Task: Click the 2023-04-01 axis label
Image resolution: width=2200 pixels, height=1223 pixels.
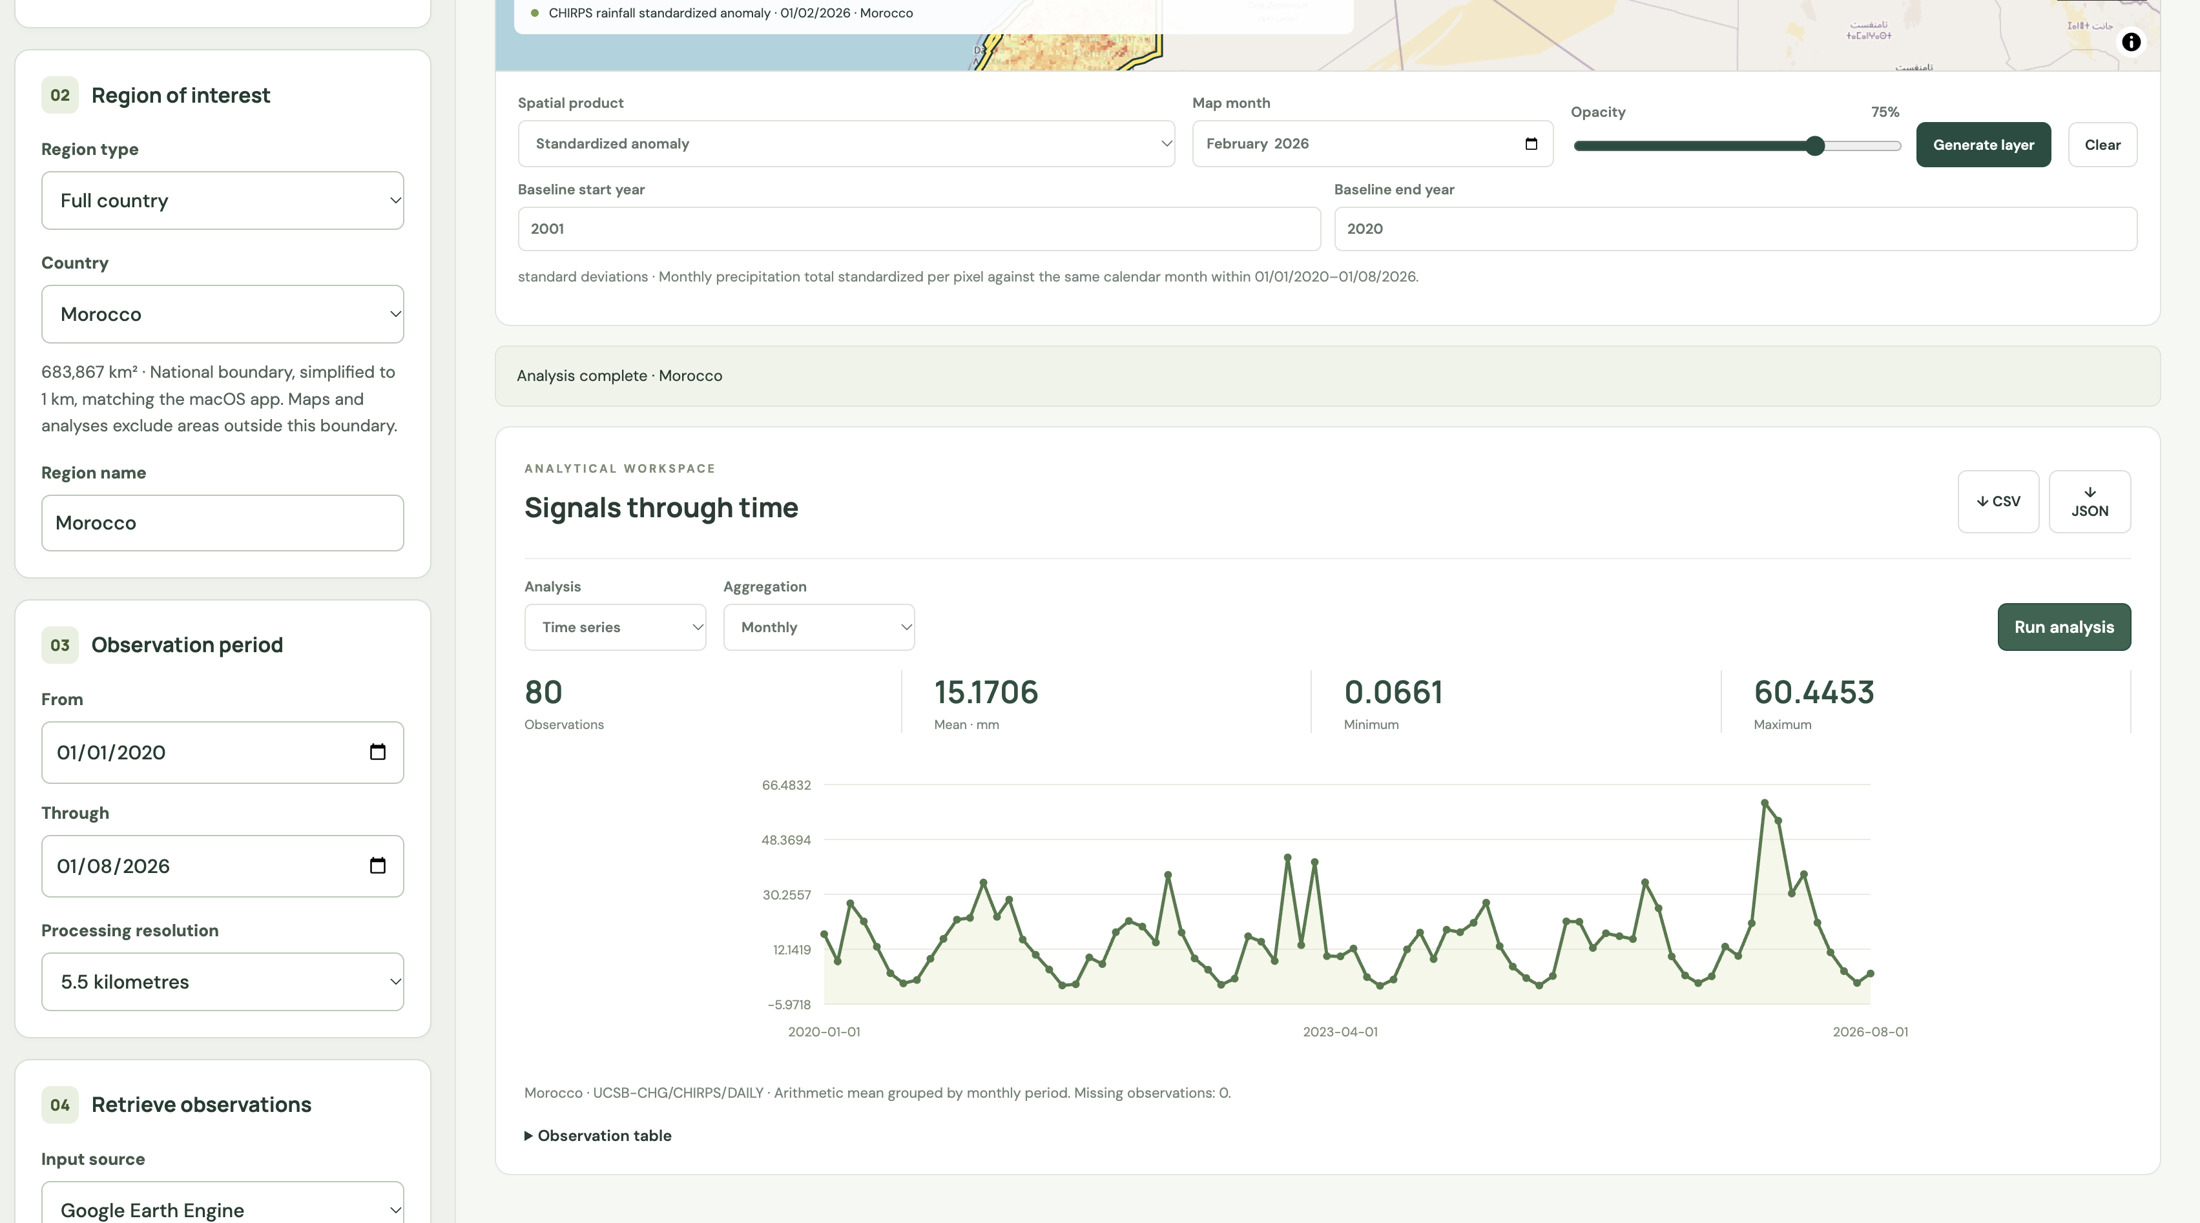Action: click(1340, 1032)
